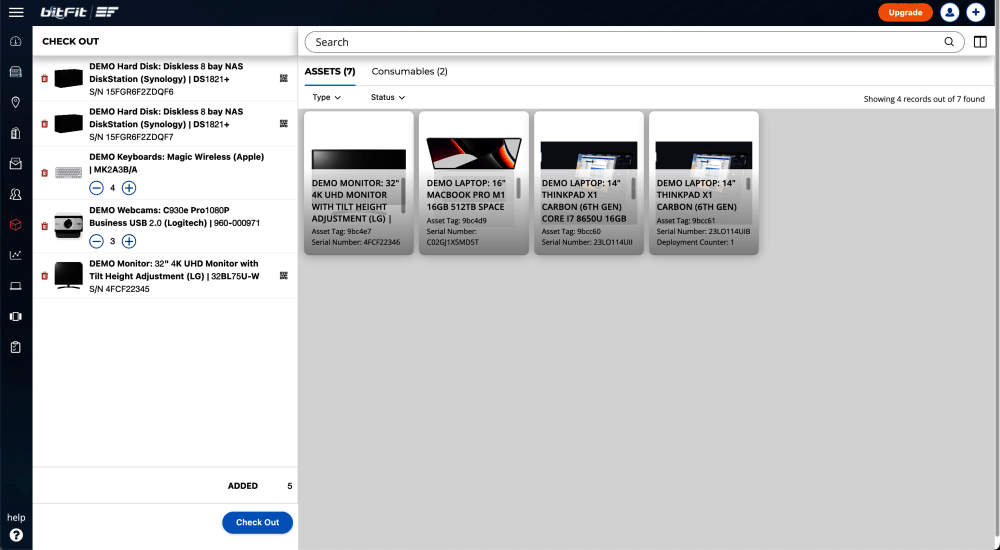Delete first DiskStation S/N 15FGR6F2ZDQF6 from list
The width and height of the screenshot is (1000, 550).
pos(44,79)
